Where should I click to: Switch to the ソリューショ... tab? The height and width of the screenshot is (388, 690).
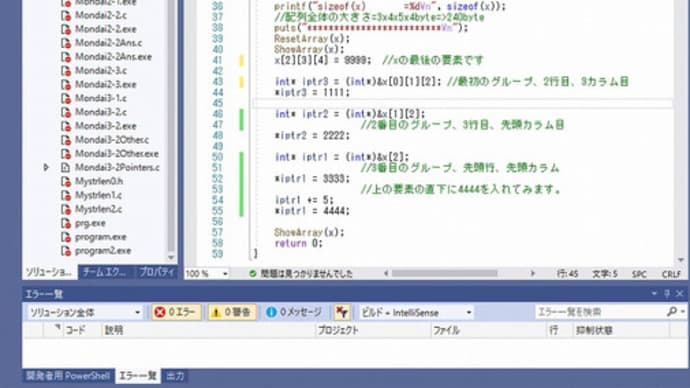[x=49, y=272]
